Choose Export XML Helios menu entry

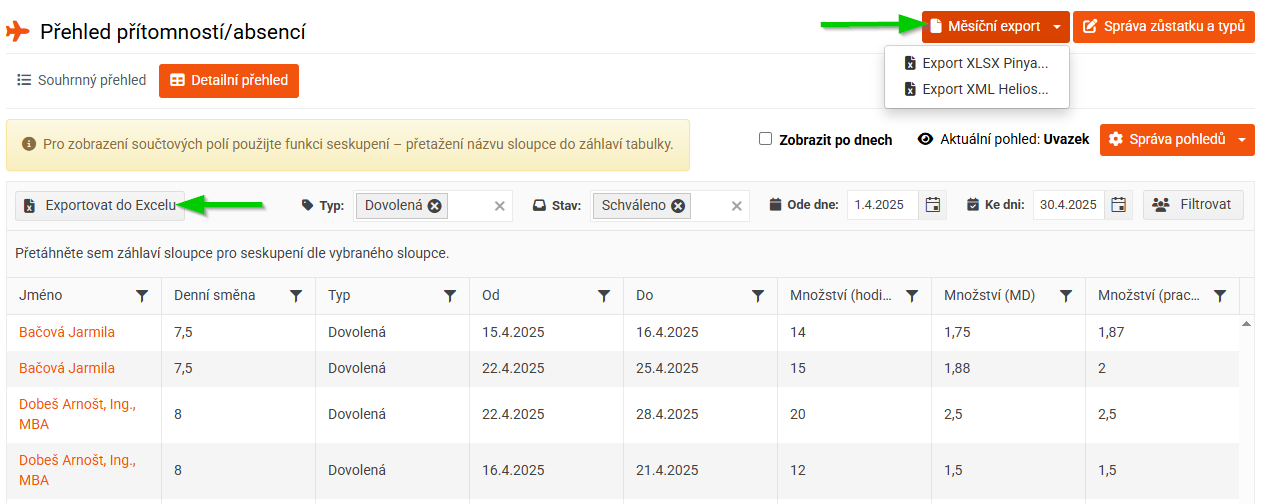tap(977, 89)
